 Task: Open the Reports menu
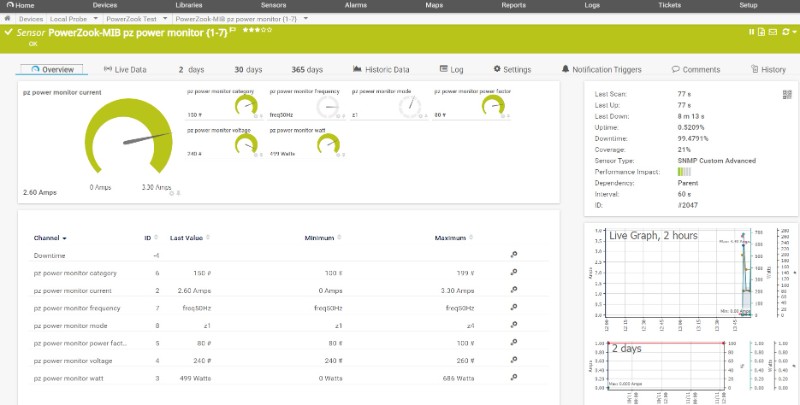coord(513,5)
